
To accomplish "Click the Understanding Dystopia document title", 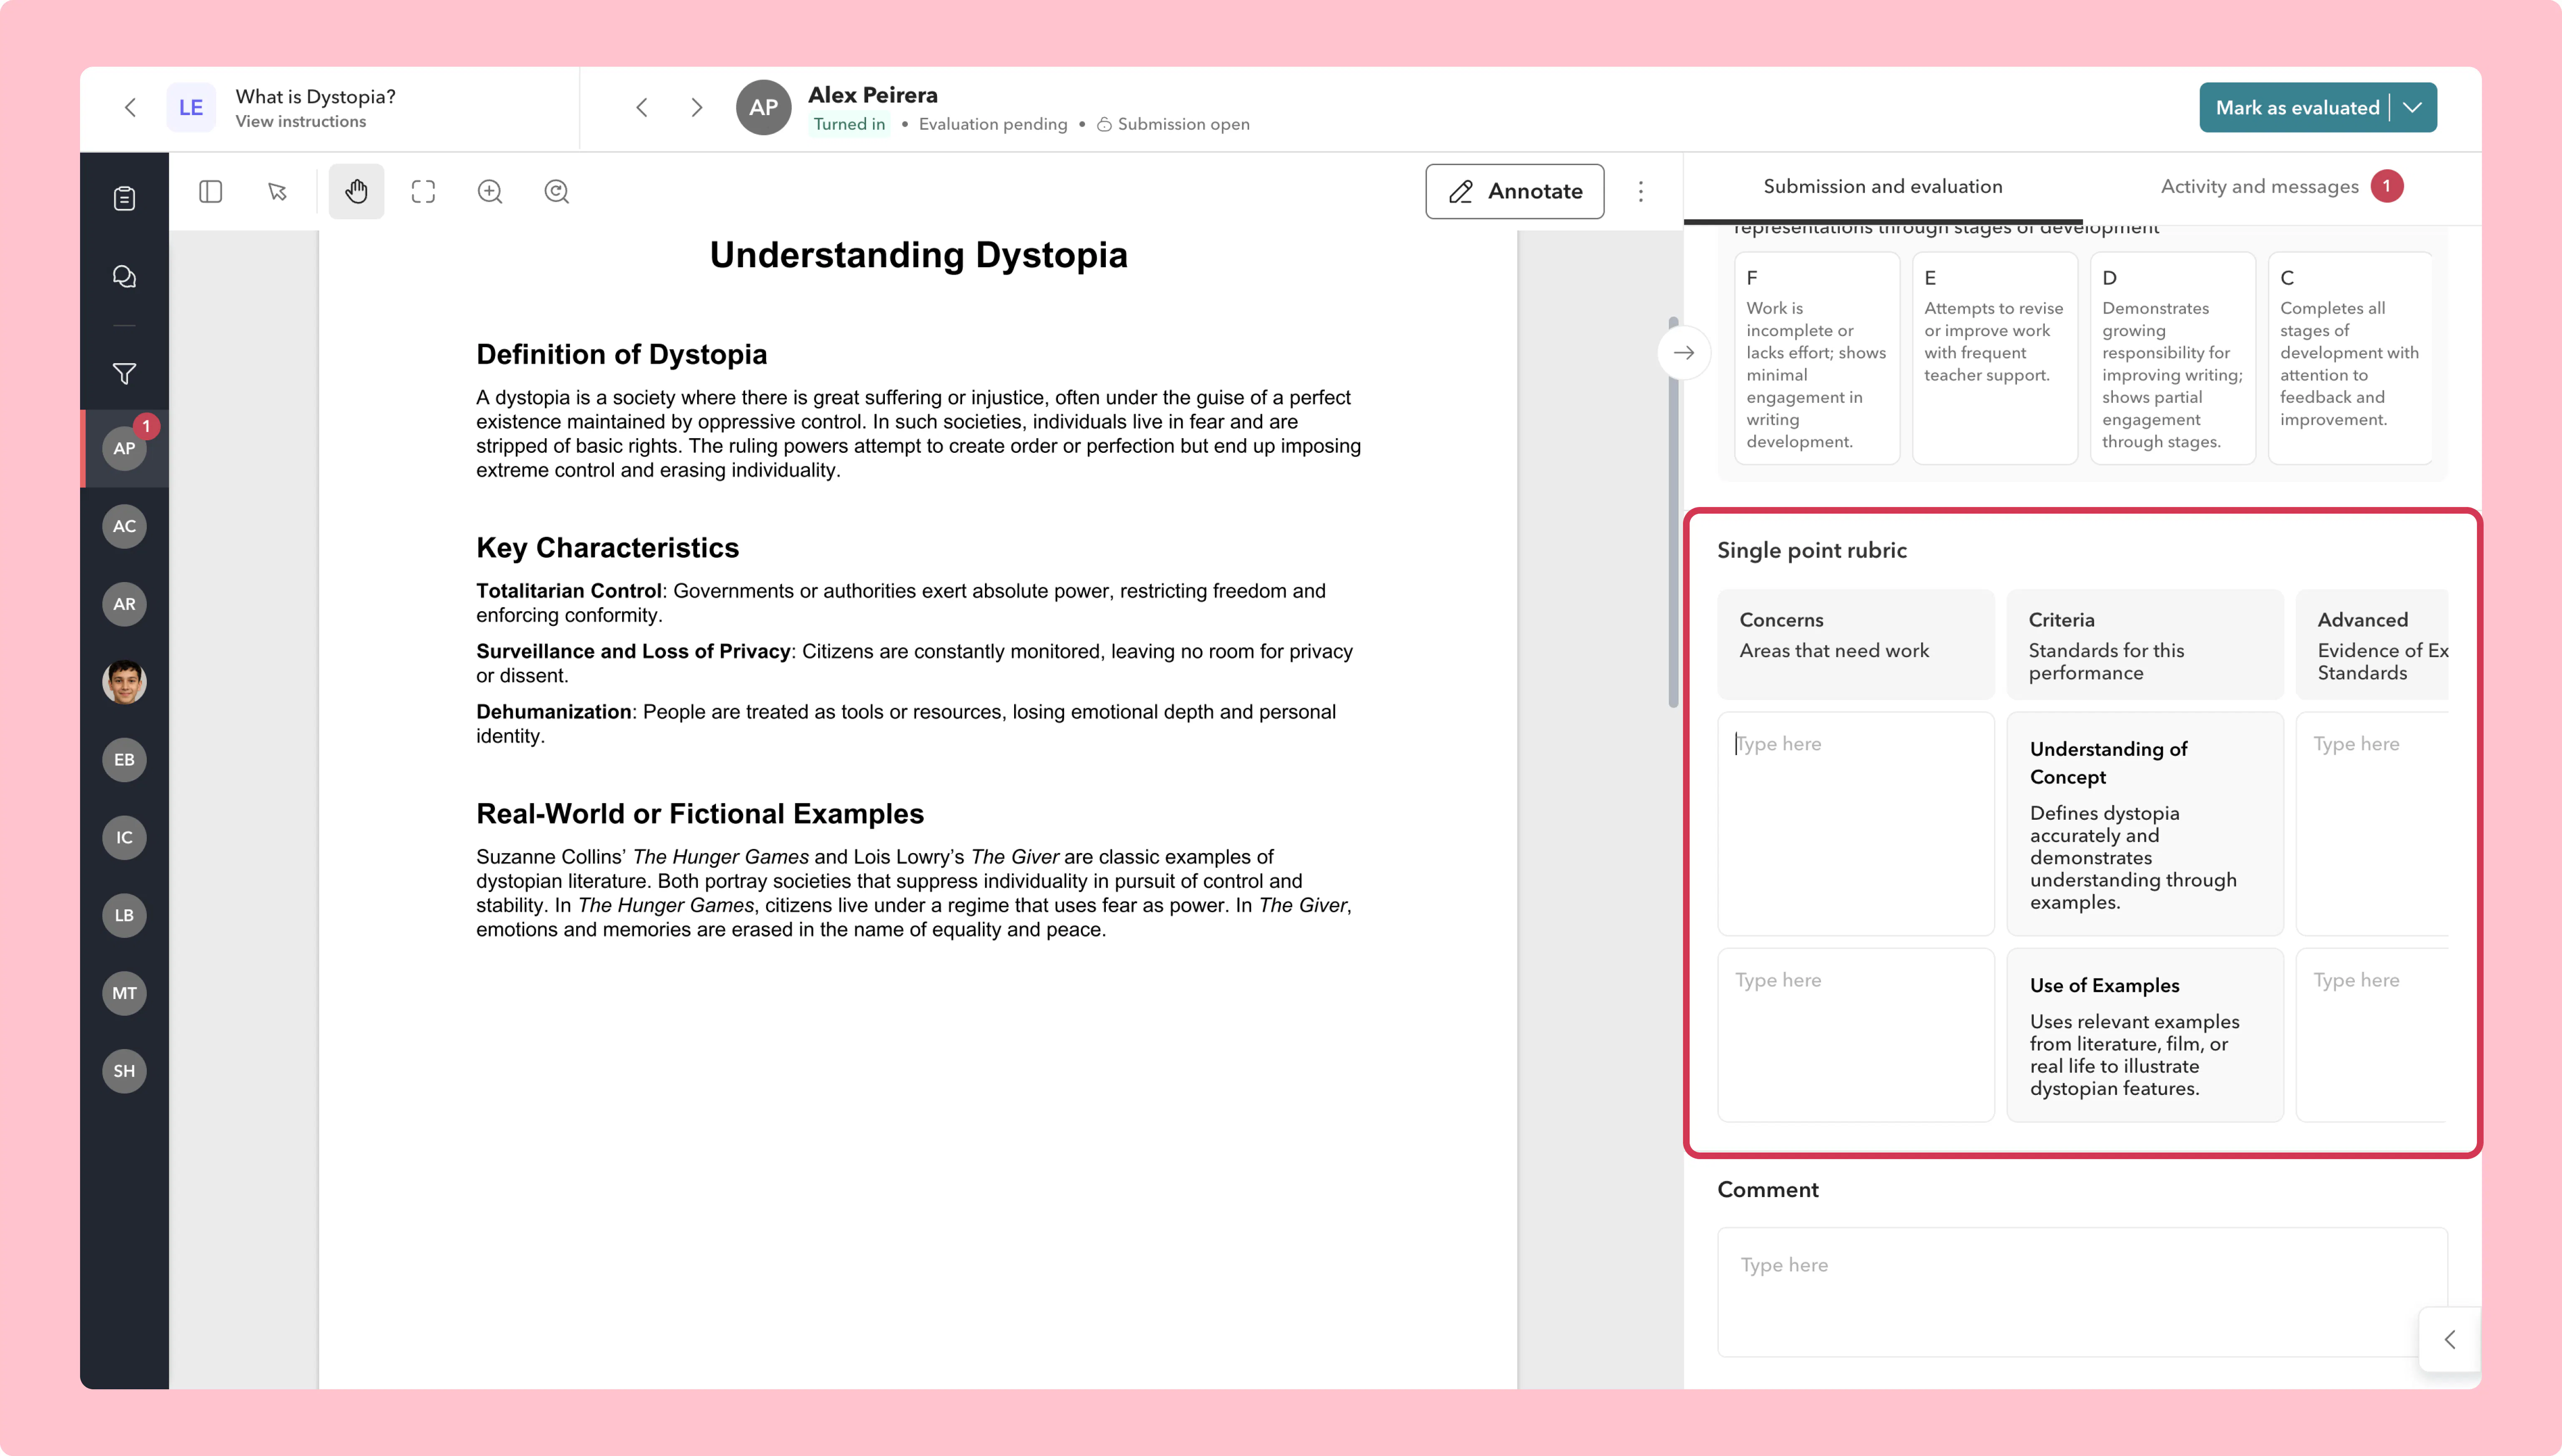I will click(x=919, y=255).
